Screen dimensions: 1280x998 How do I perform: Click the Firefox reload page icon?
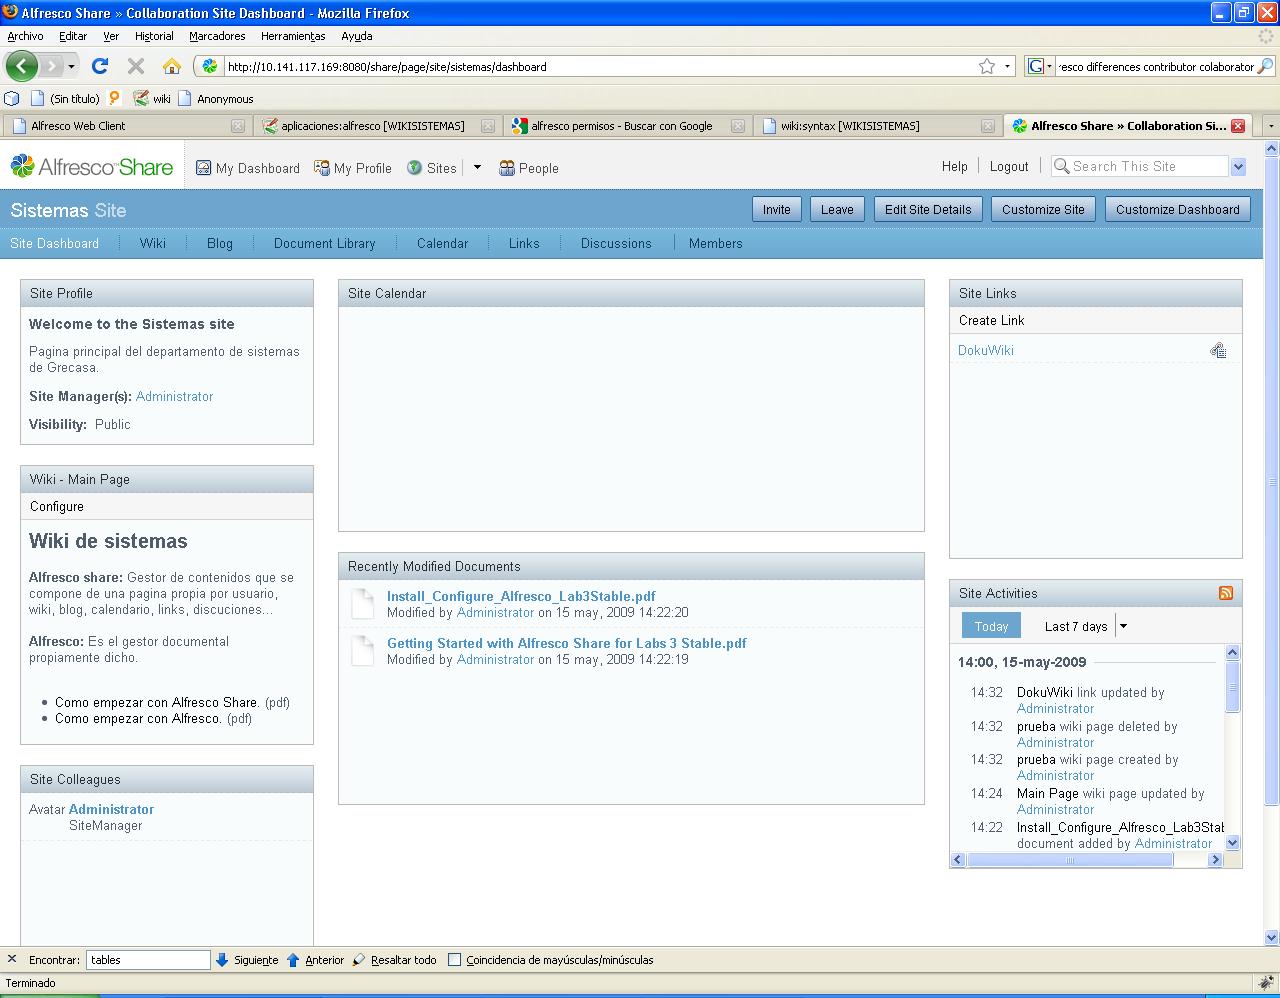click(x=100, y=66)
